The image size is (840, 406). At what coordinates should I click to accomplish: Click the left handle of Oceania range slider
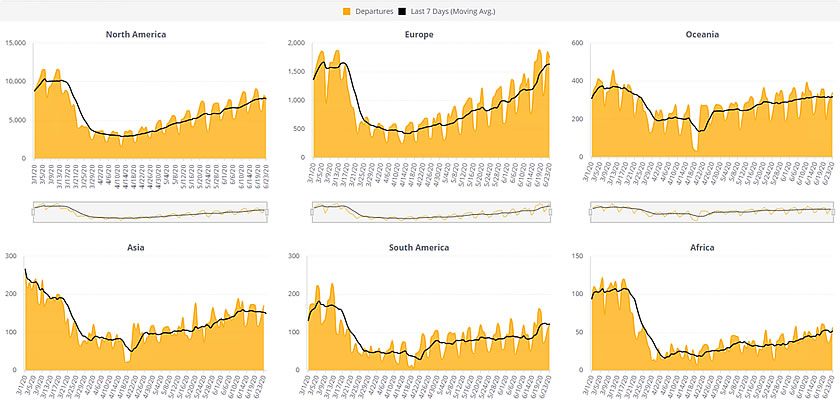(x=591, y=212)
